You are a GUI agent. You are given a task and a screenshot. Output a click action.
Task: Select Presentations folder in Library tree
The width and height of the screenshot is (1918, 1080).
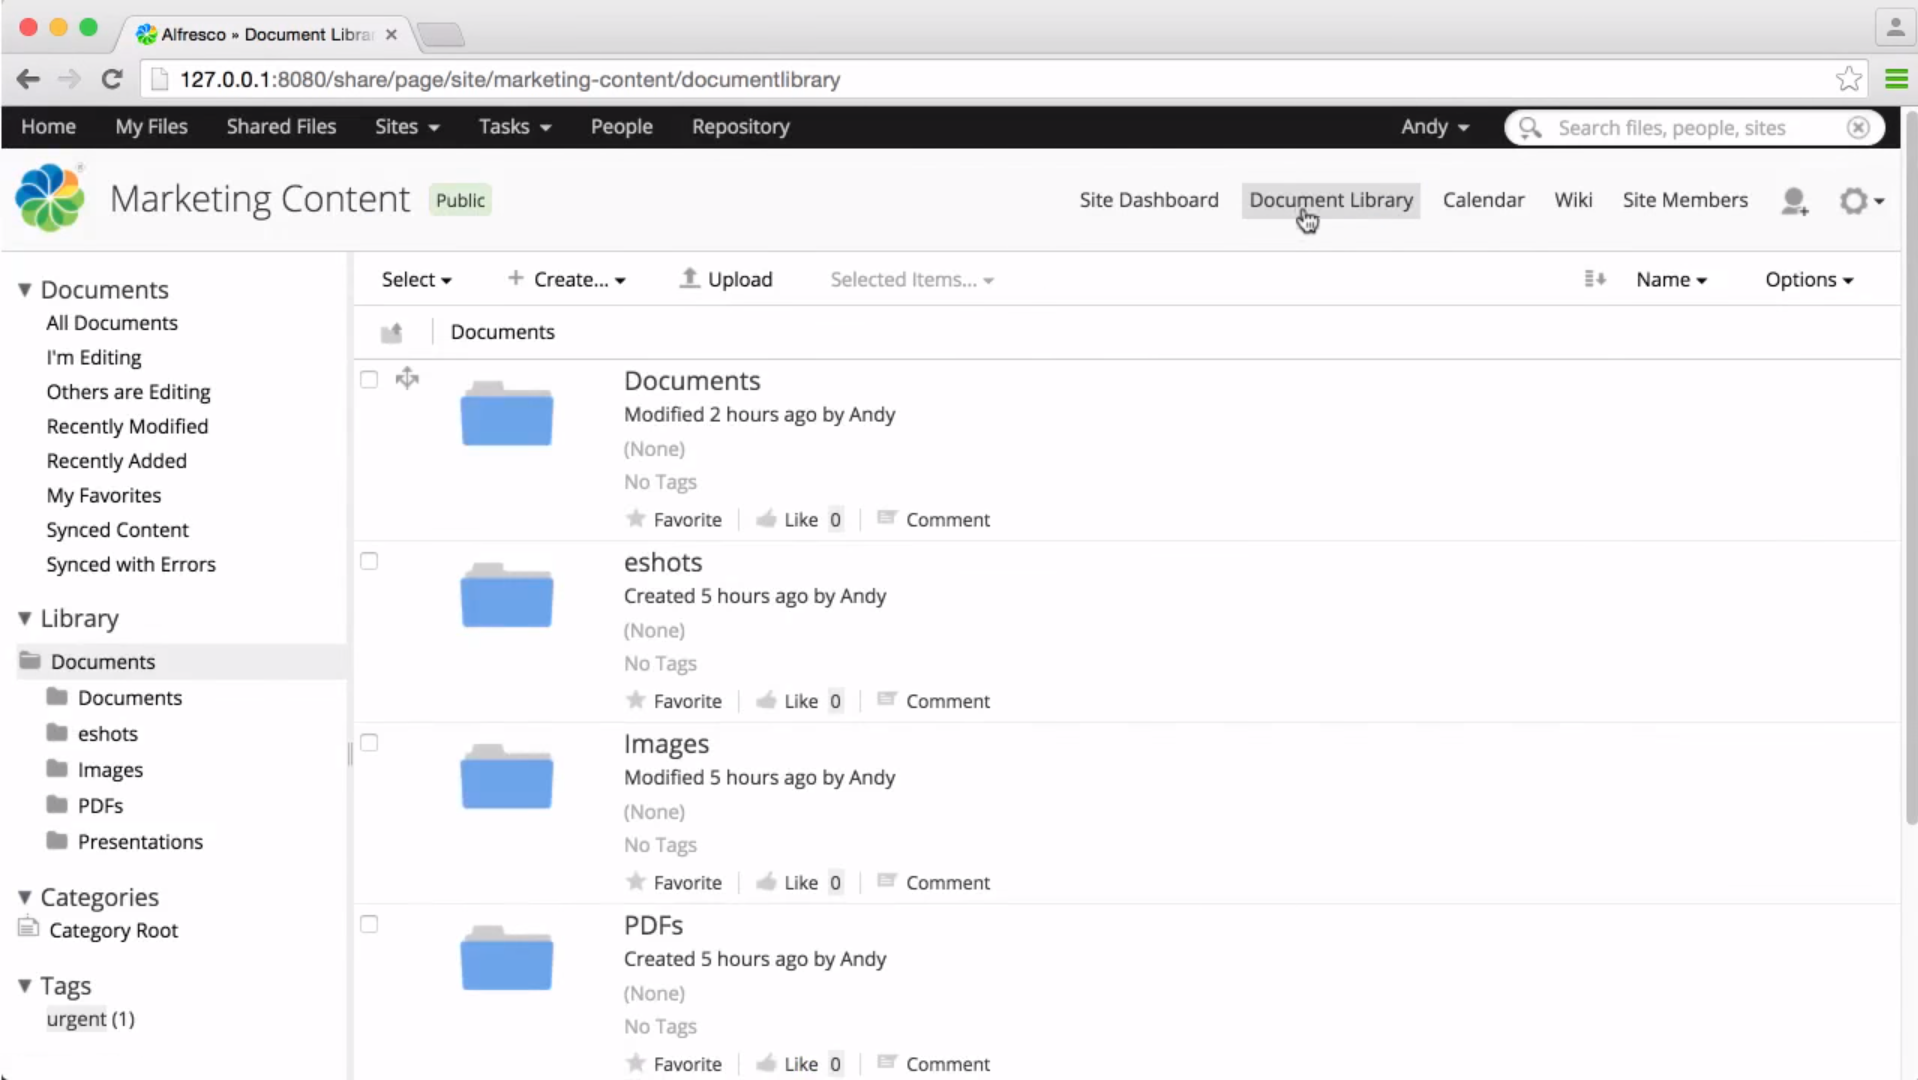tap(140, 842)
